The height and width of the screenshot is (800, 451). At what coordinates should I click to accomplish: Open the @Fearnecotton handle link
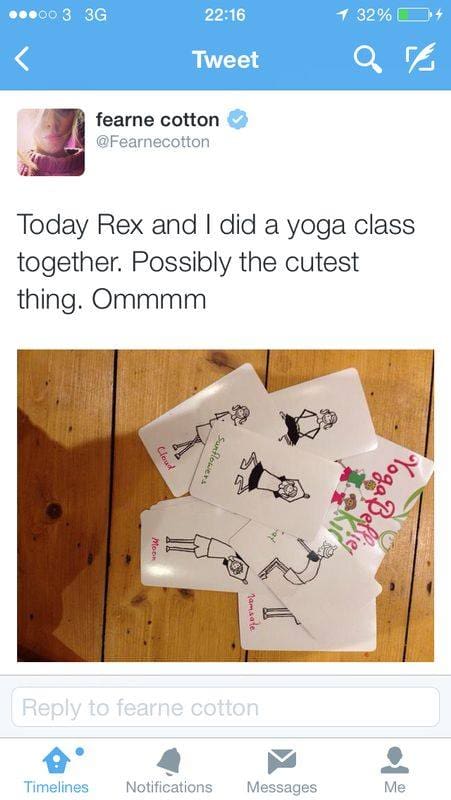pos(153,142)
